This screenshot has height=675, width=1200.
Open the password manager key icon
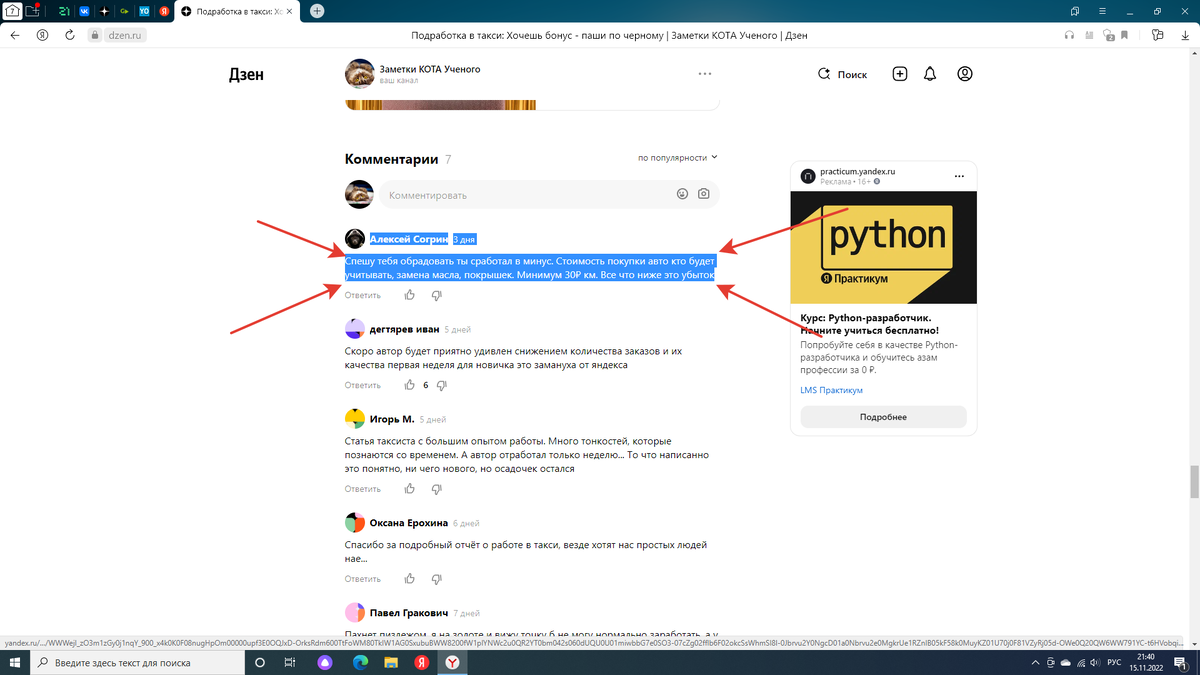click(1157, 34)
